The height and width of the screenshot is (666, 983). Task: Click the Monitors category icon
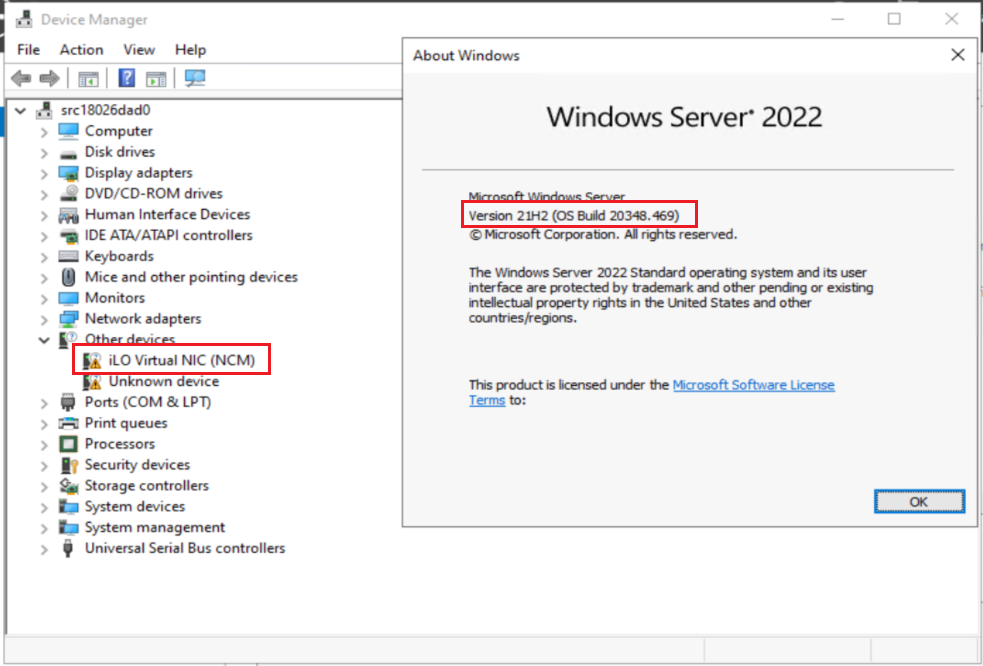pos(68,298)
